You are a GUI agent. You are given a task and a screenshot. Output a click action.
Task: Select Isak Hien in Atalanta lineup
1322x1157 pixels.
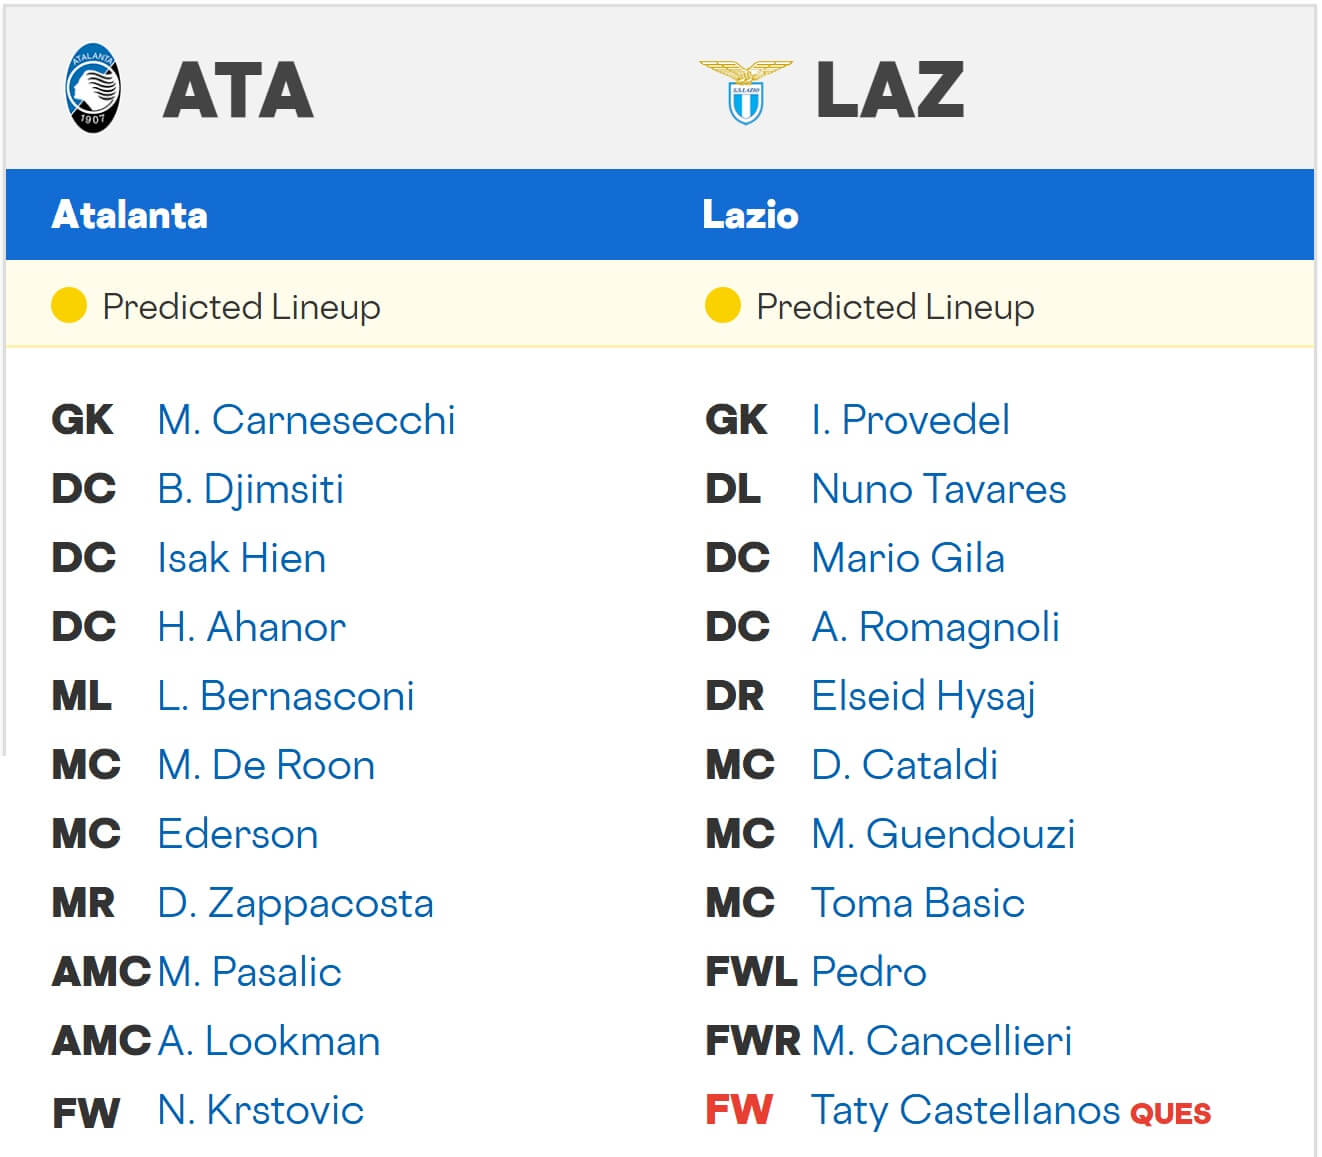pyautogui.click(x=241, y=558)
